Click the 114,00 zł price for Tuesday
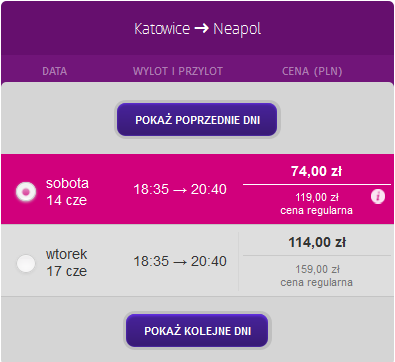Viewport: 395px width, 362px height. pyautogui.click(x=317, y=242)
